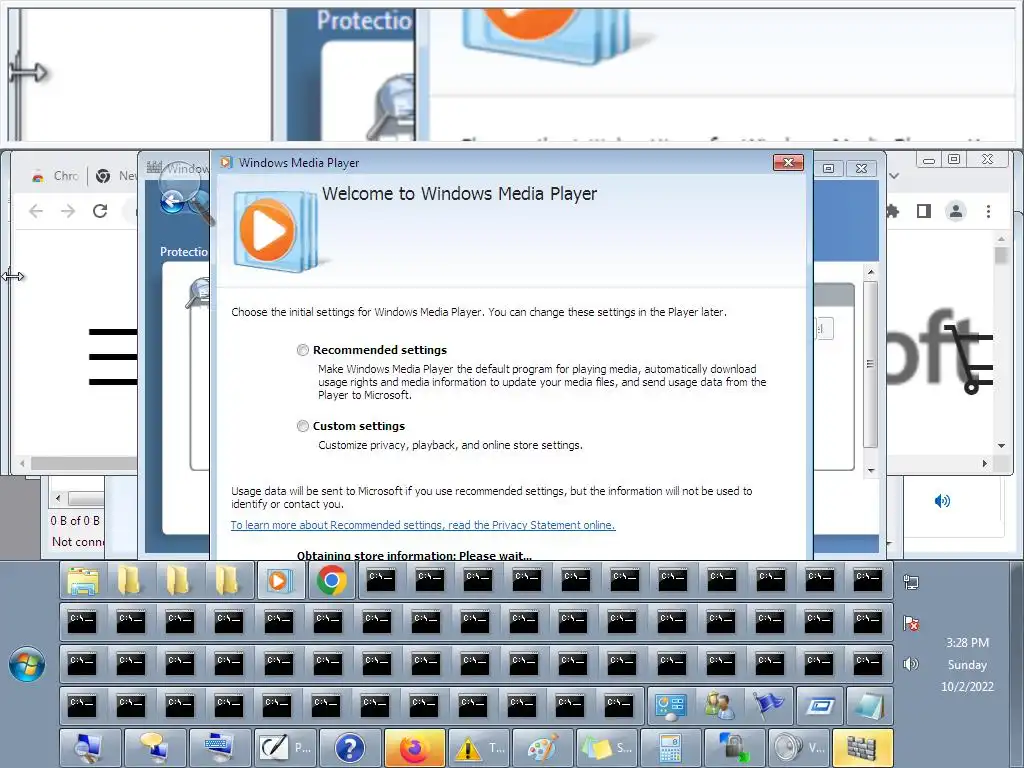Click Chrome's back navigation arrow
The image size is (1024, 768).
(36, 211)
